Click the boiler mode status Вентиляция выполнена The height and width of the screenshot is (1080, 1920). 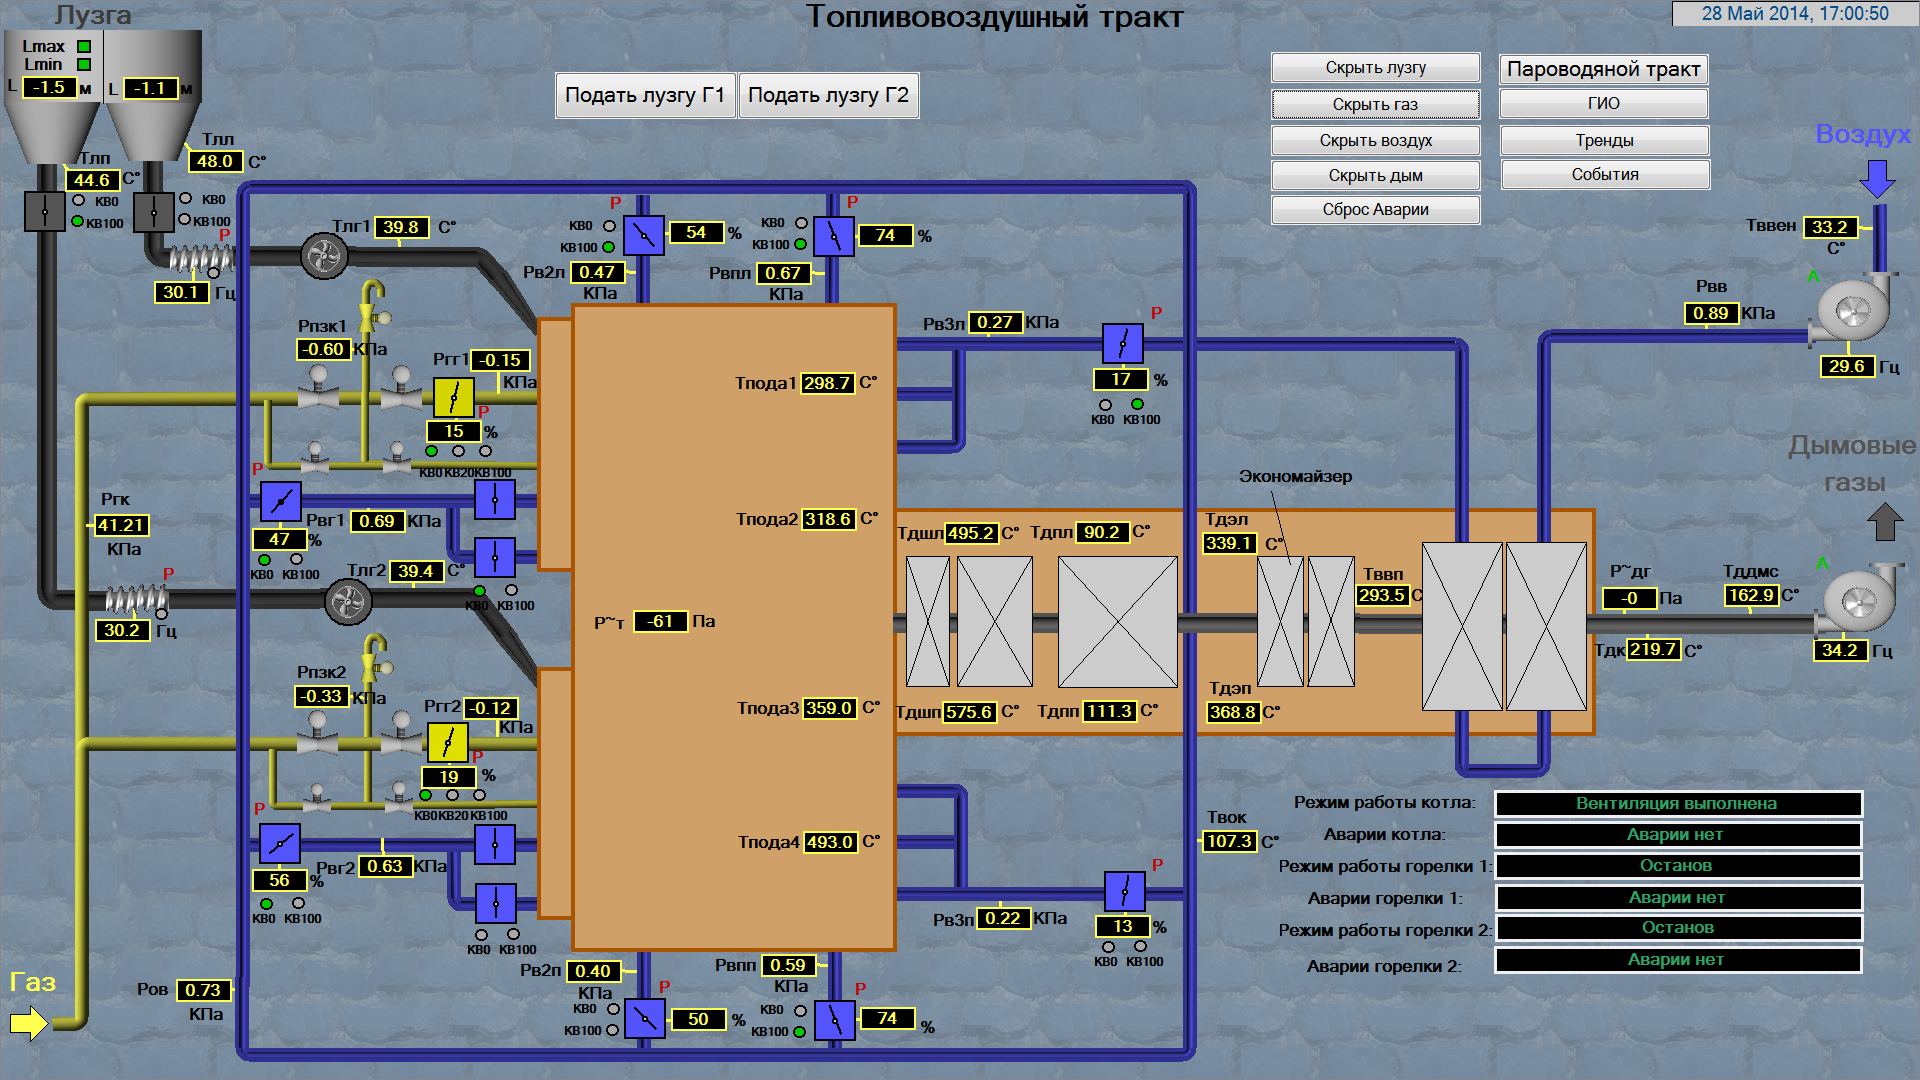pos(1677,804)
